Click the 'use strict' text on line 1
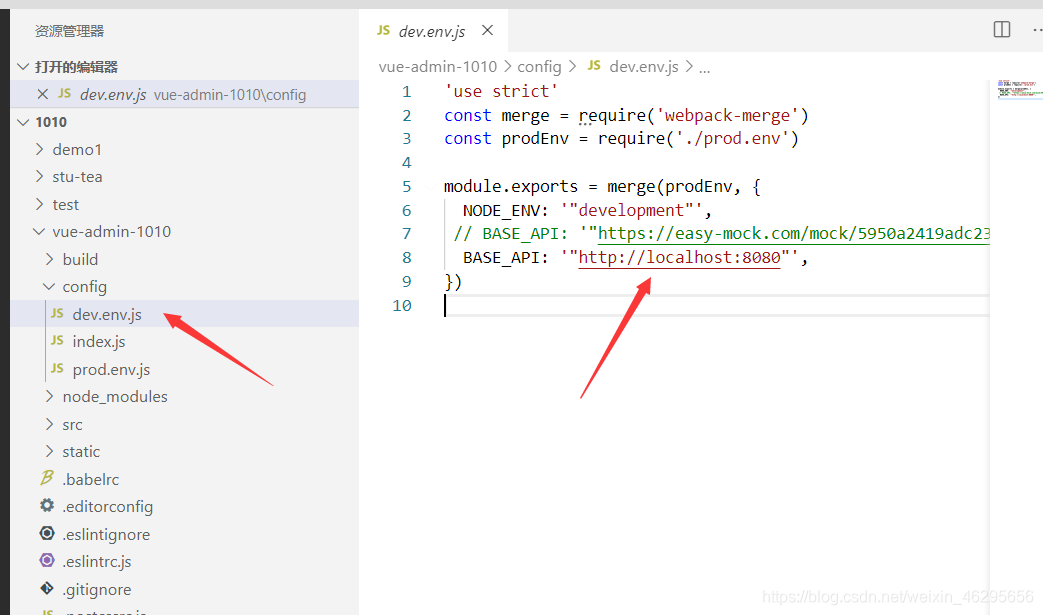This screenshot has height=615, width=1043. (502, 91)
